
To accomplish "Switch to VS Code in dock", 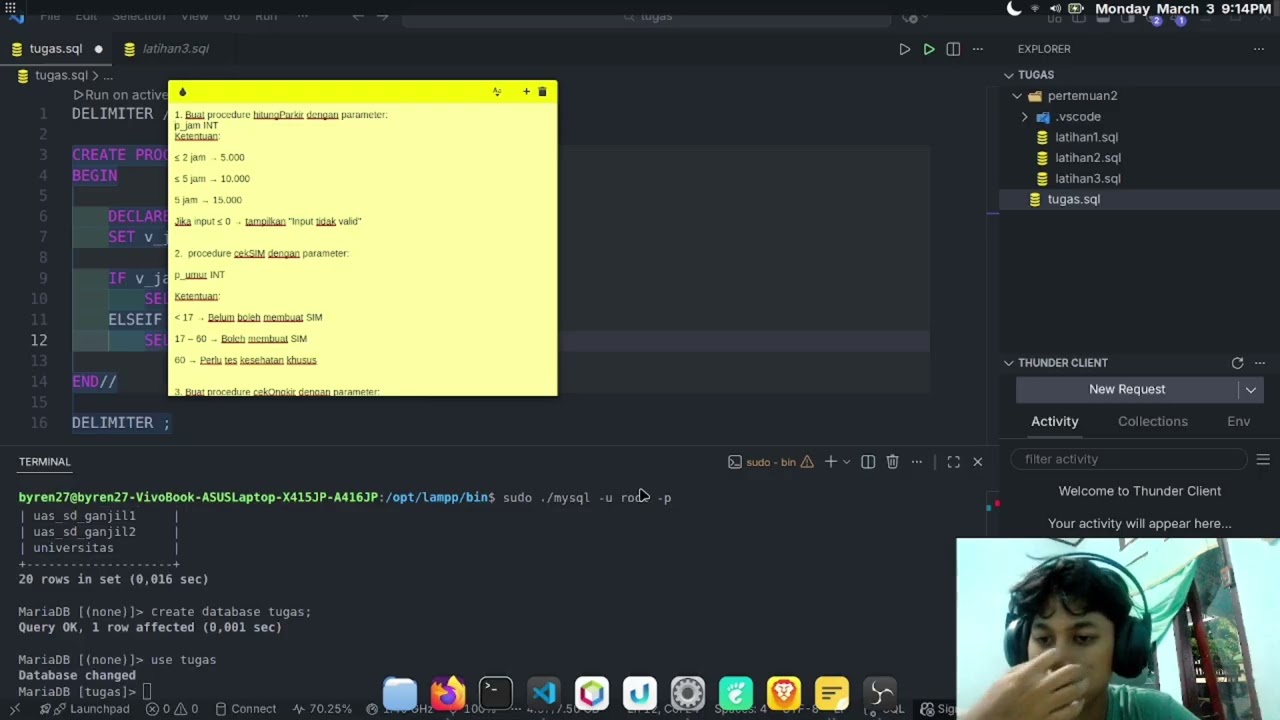I will (543, 693).
